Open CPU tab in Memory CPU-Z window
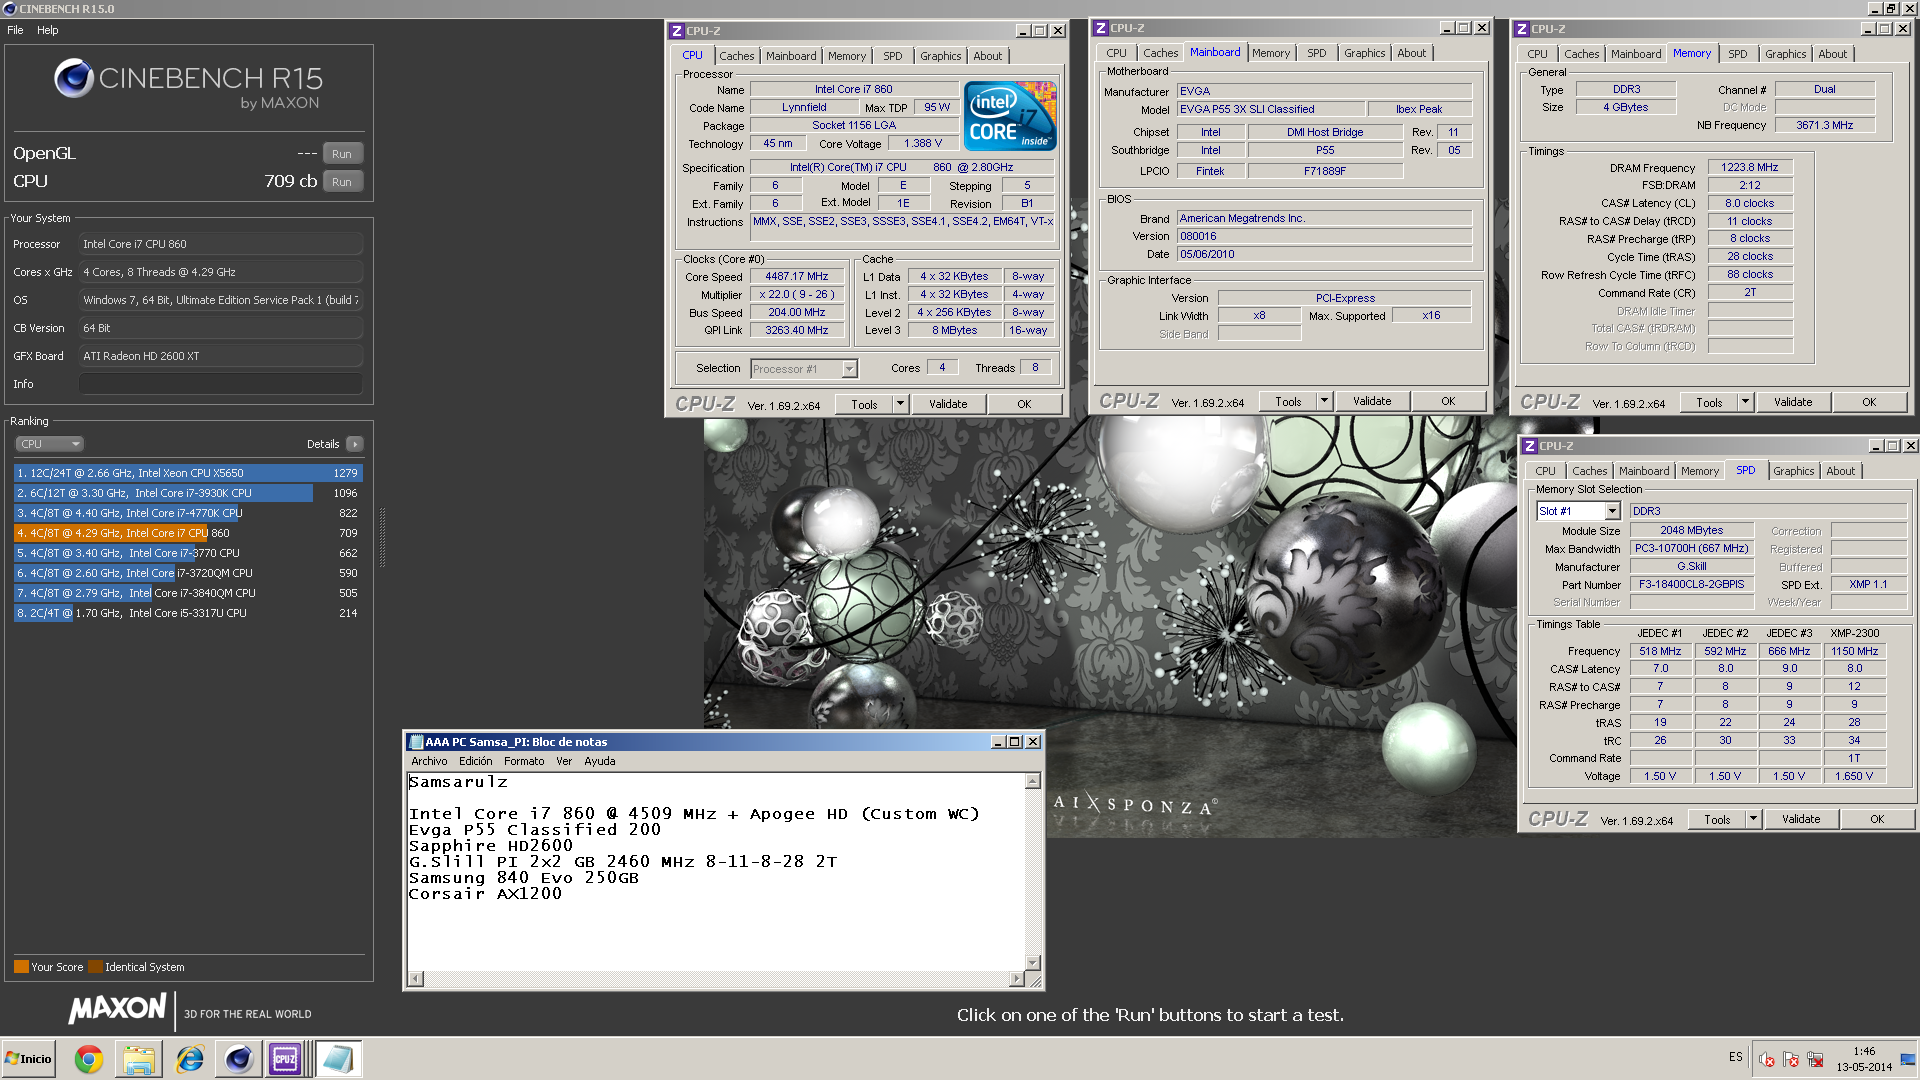 1538,54
